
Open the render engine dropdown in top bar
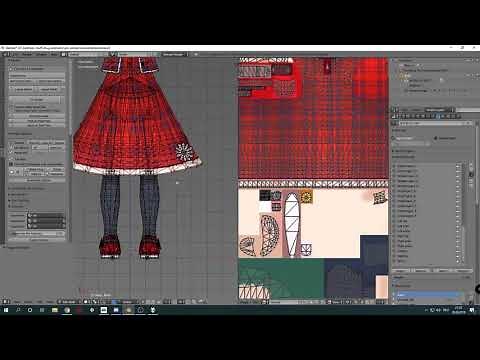point(175,54)
